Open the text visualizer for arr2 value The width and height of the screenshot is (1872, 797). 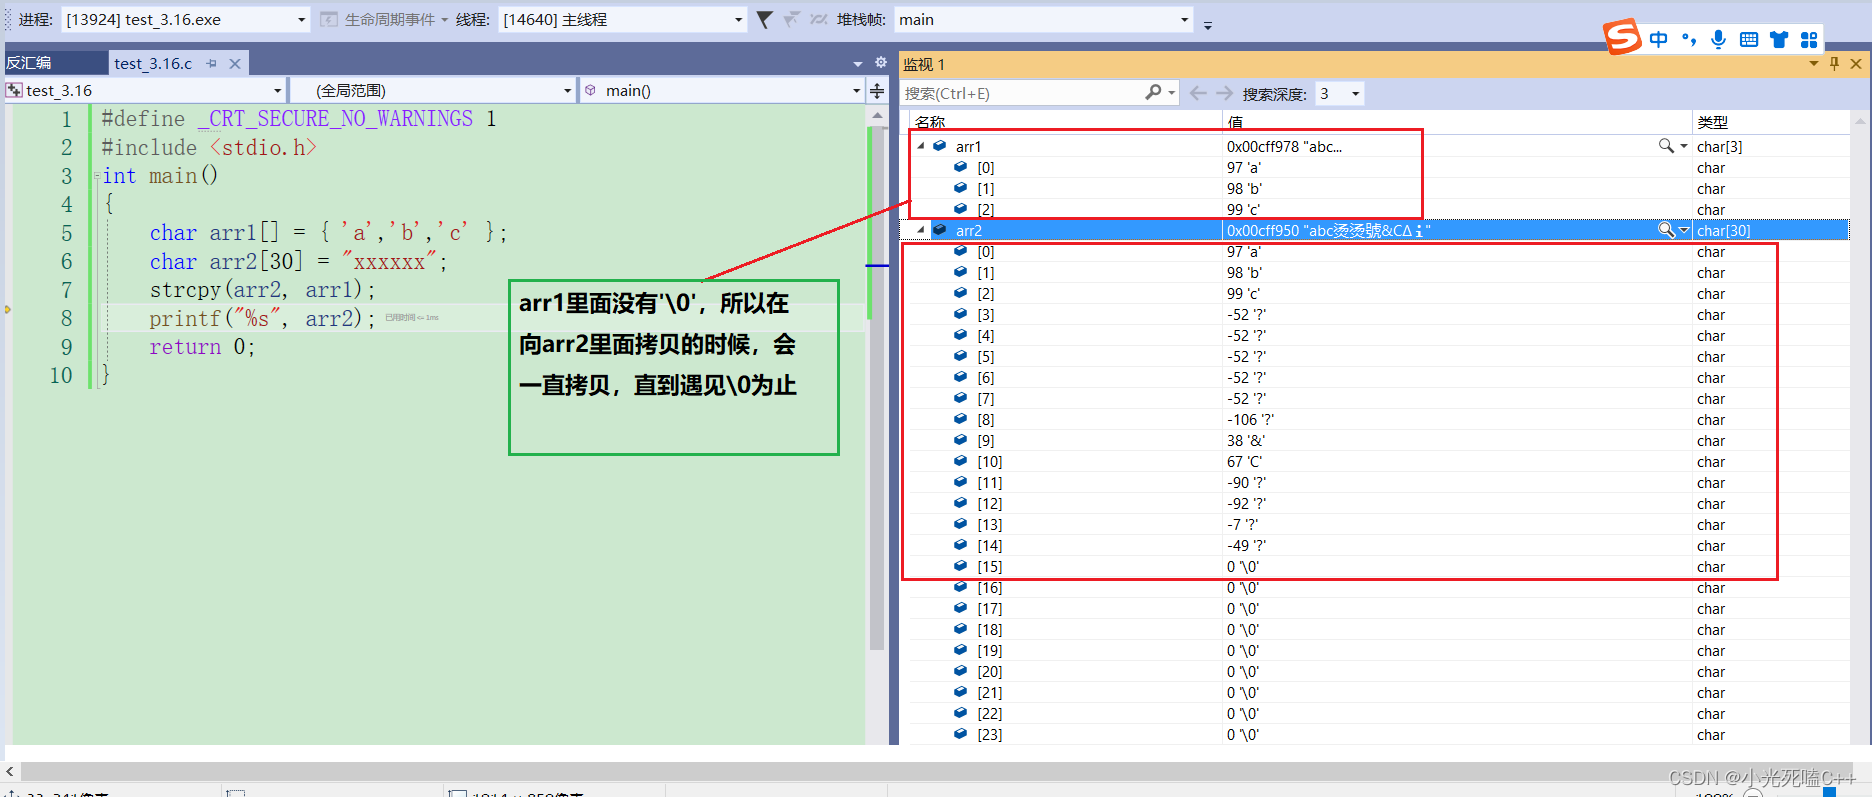[x=1666, y=230]
